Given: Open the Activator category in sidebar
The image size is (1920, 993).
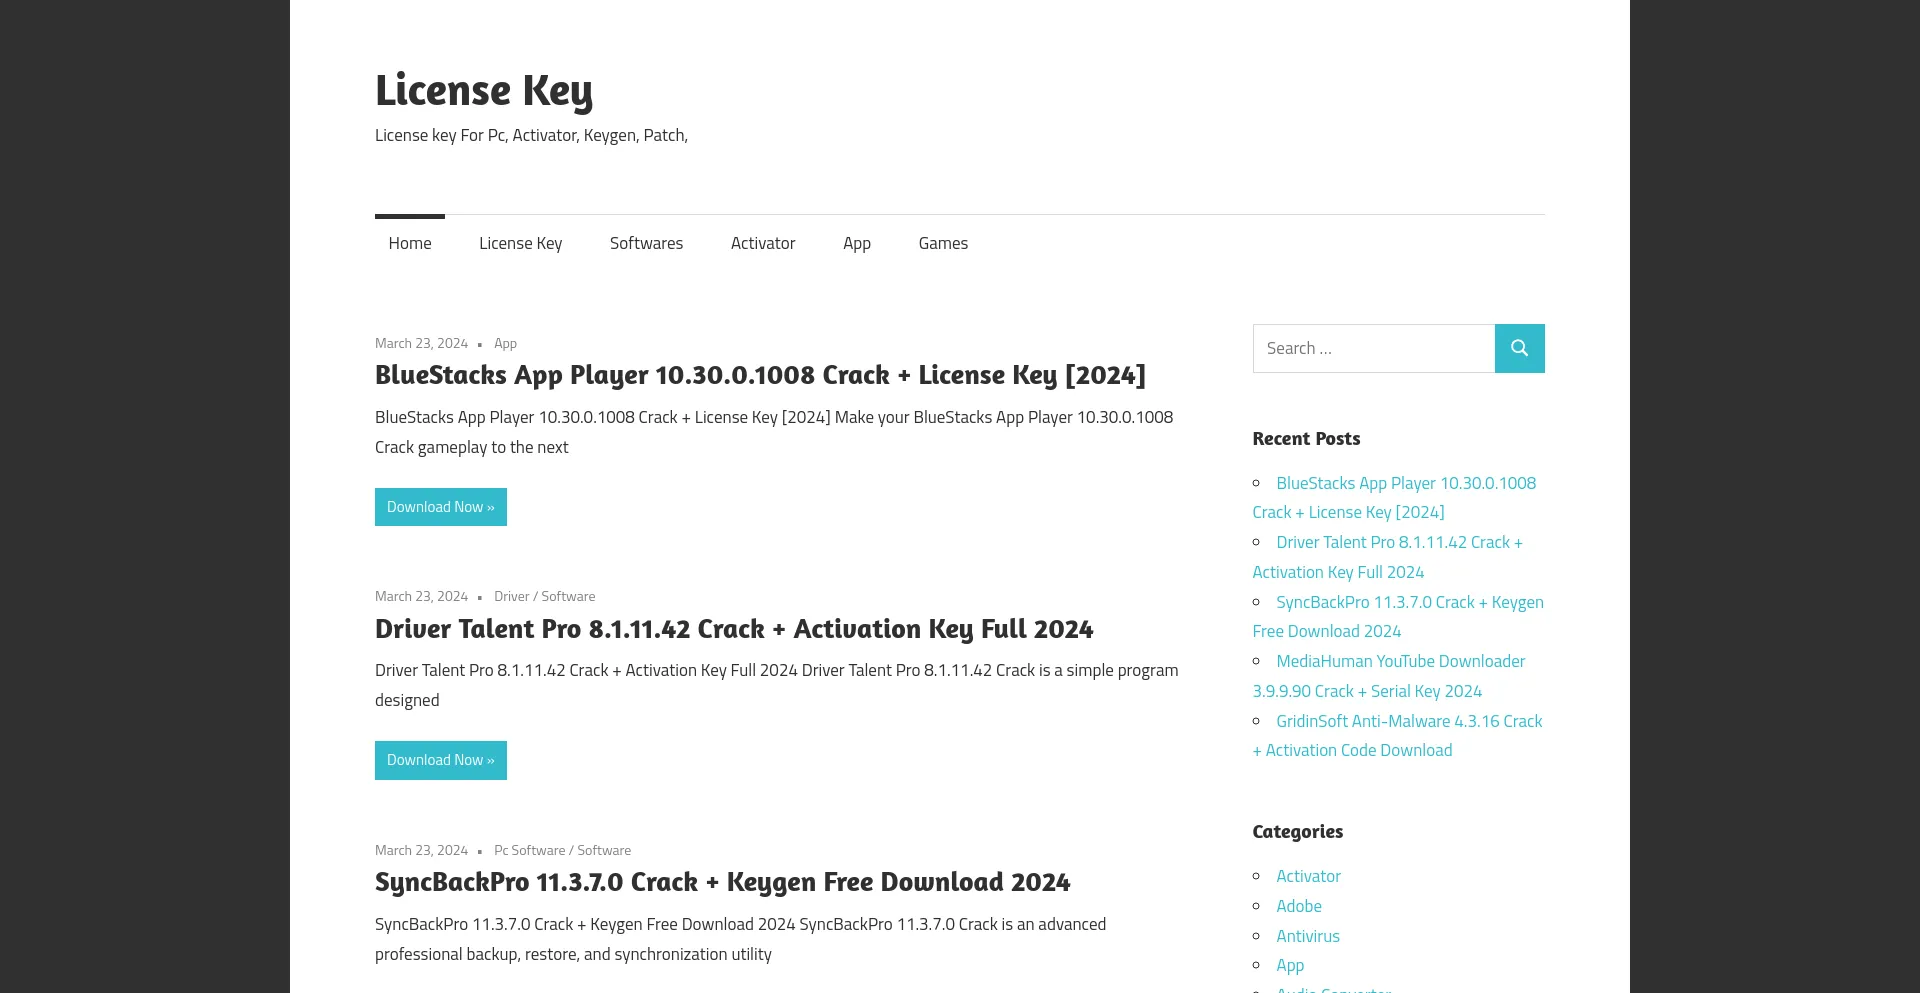Looking at the screenshot, I should [x=1308, y=876].
